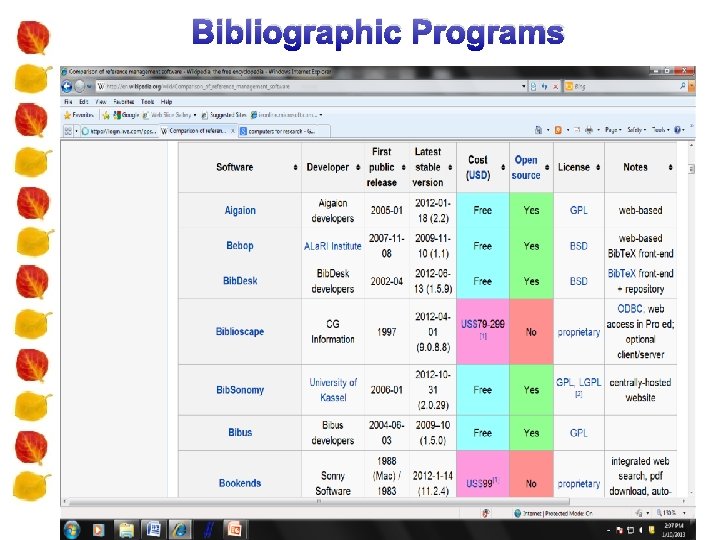Open the Biblioscape link
The width and height of the screenshot is (720, 540).
240,332
